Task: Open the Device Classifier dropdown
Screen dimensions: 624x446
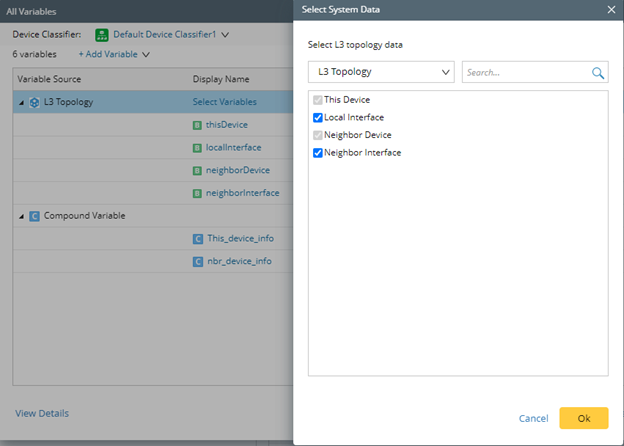Action: click(x=225, y=35)
